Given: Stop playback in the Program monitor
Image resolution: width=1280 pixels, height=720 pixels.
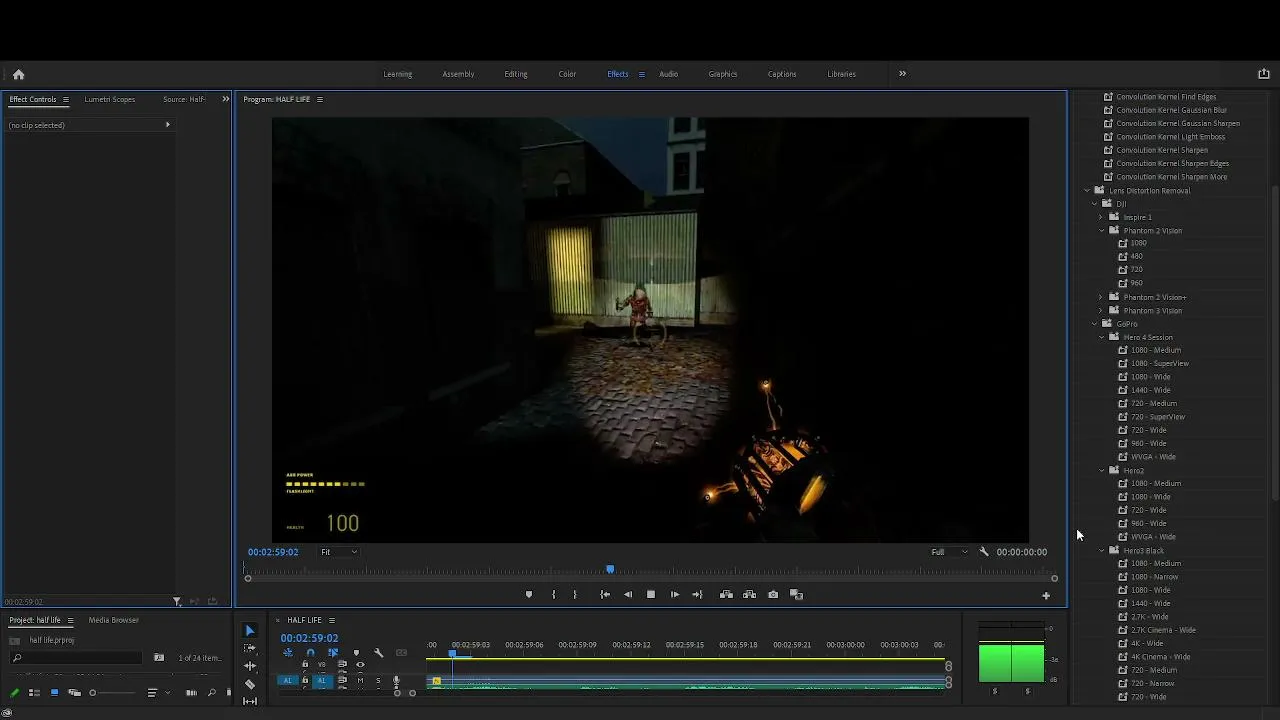Looking at the screenshot, I should tap(651, 595).
